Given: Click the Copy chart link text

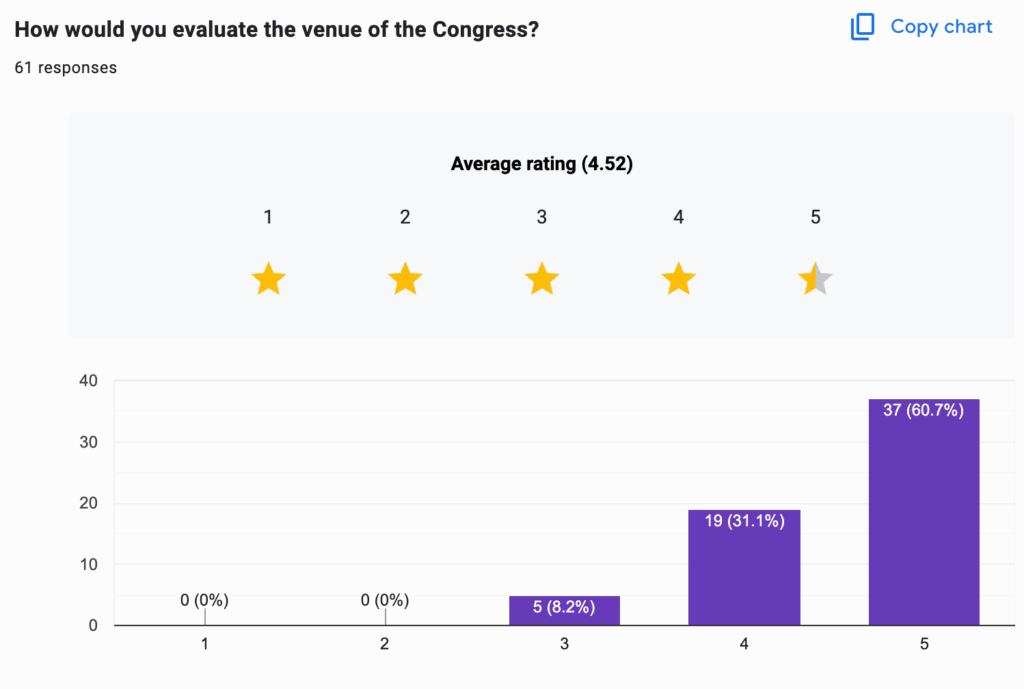Looking at the screenshot, I should [941, 27].
